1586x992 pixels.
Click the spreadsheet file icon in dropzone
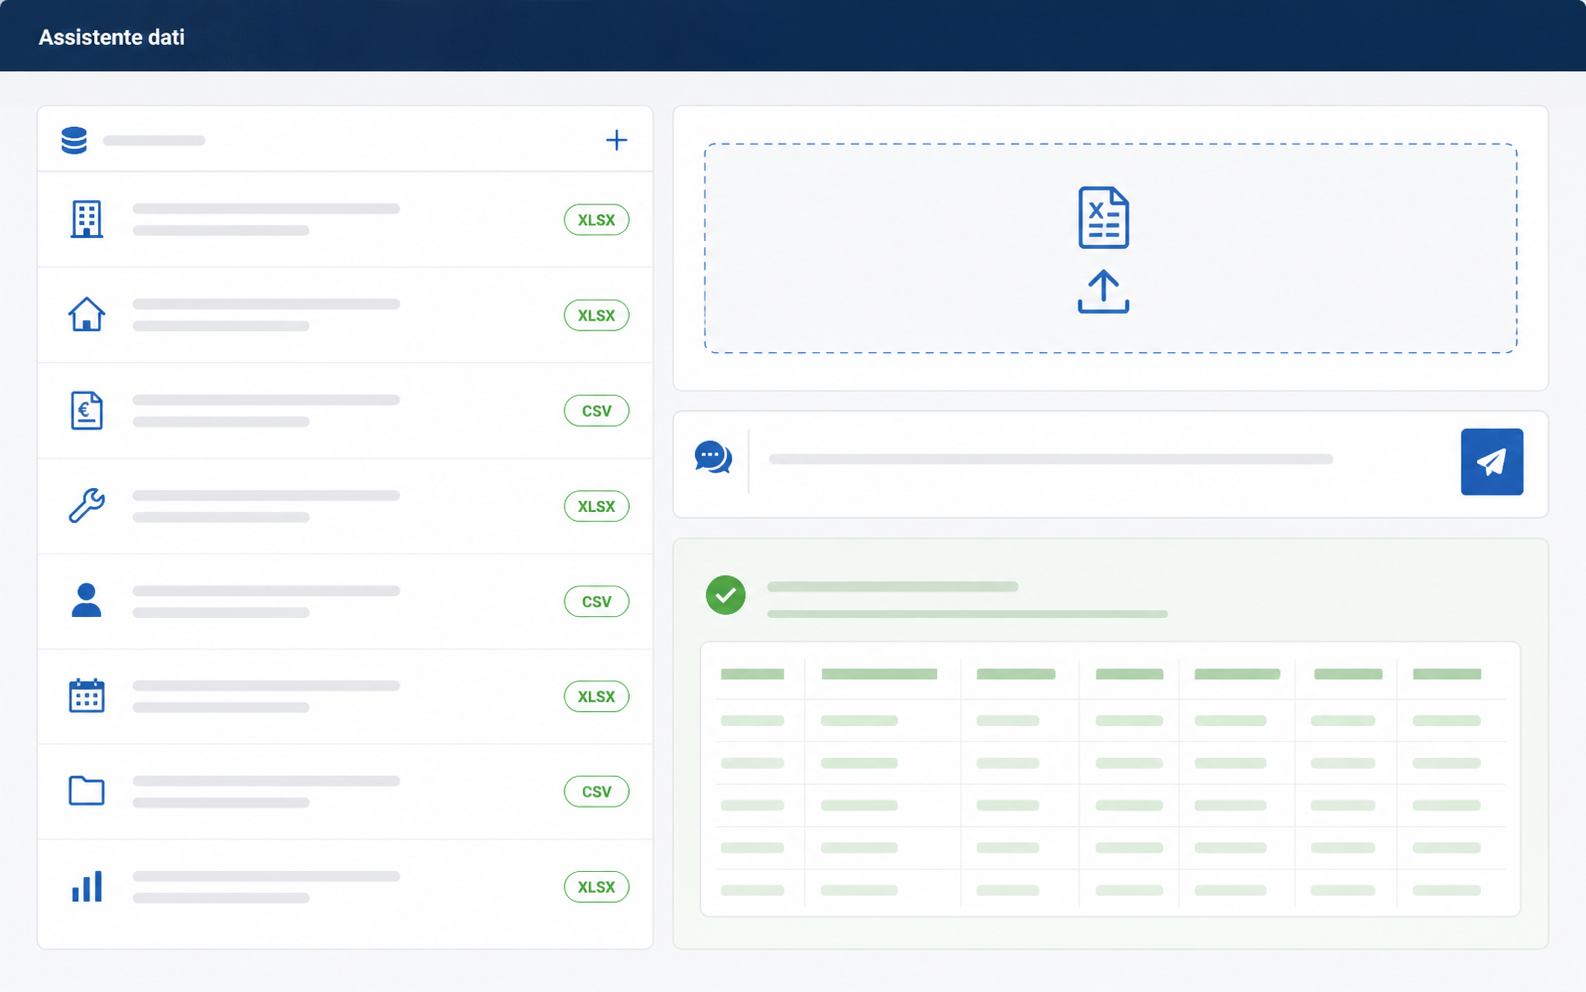1103,218
